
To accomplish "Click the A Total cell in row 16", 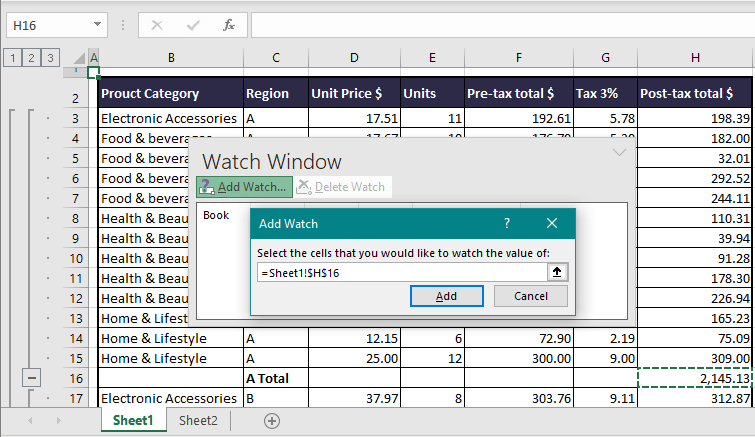I will pos(276,379).
